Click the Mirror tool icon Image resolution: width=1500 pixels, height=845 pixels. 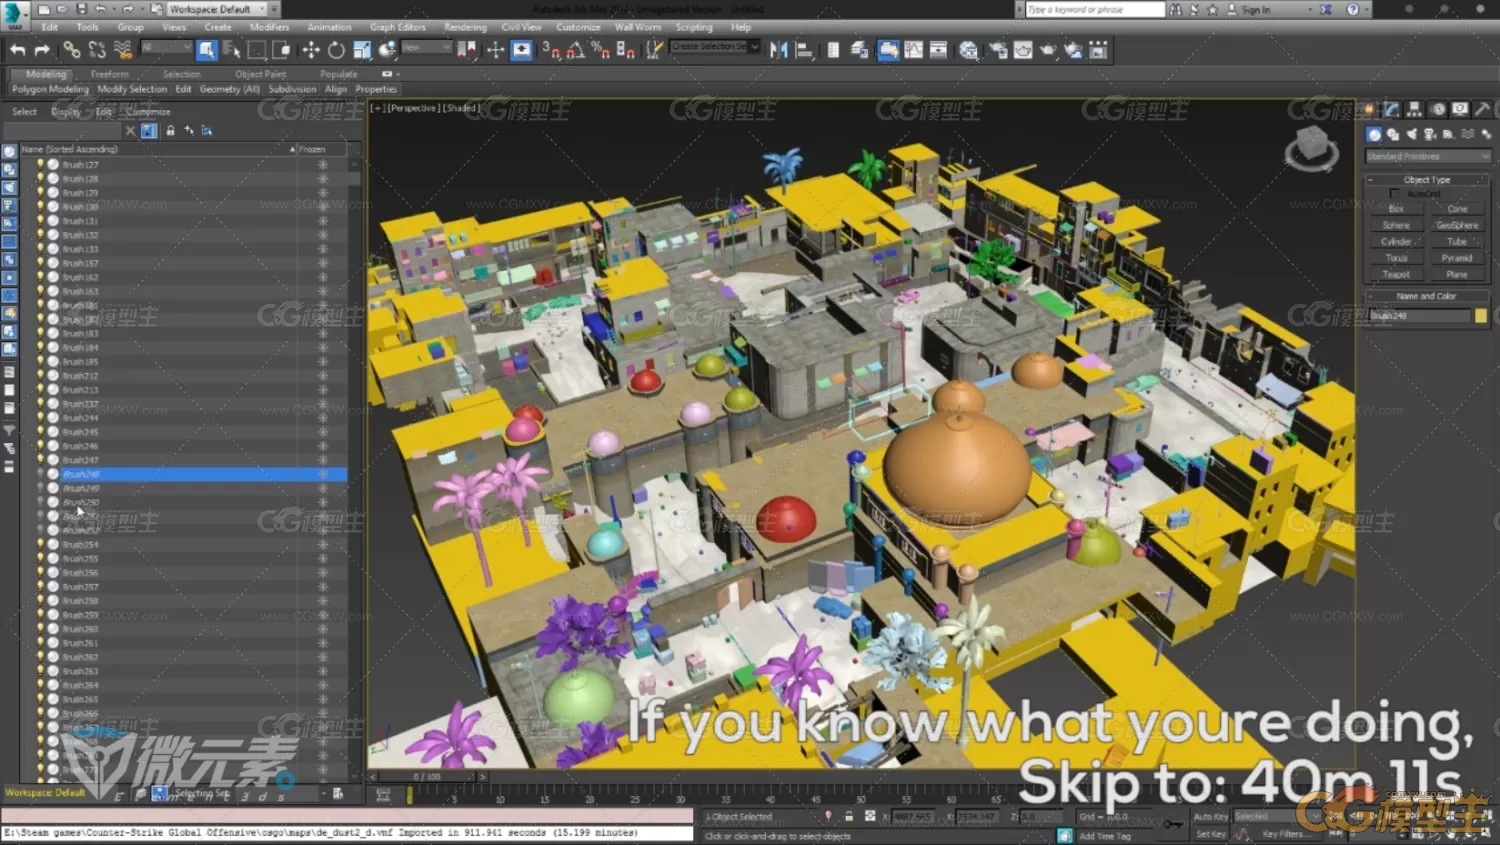tap(779, 50)
